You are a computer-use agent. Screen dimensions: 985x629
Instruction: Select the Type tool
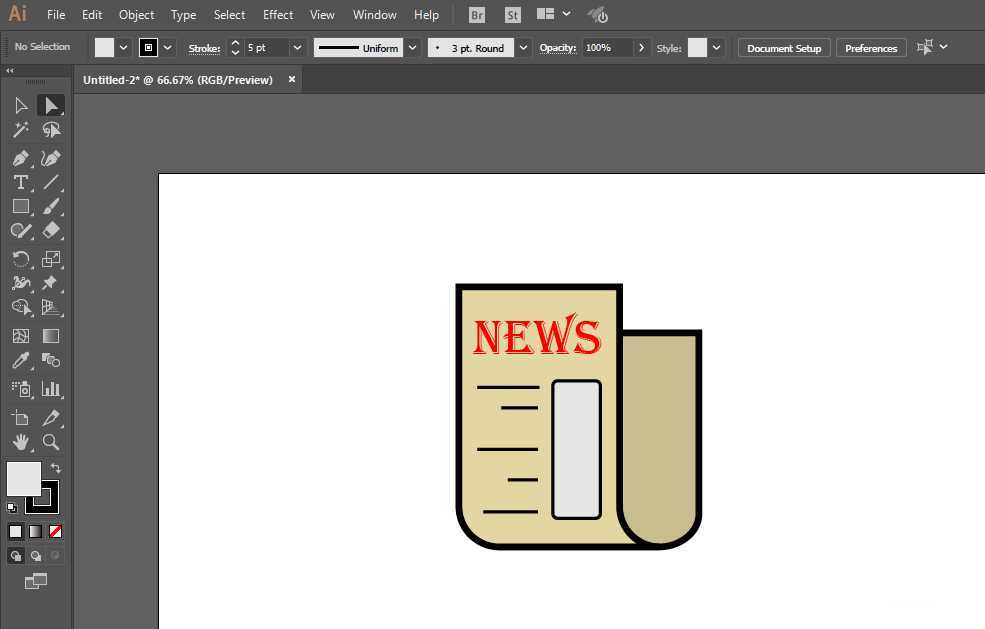pyautogui.click(x=20, y=182)
